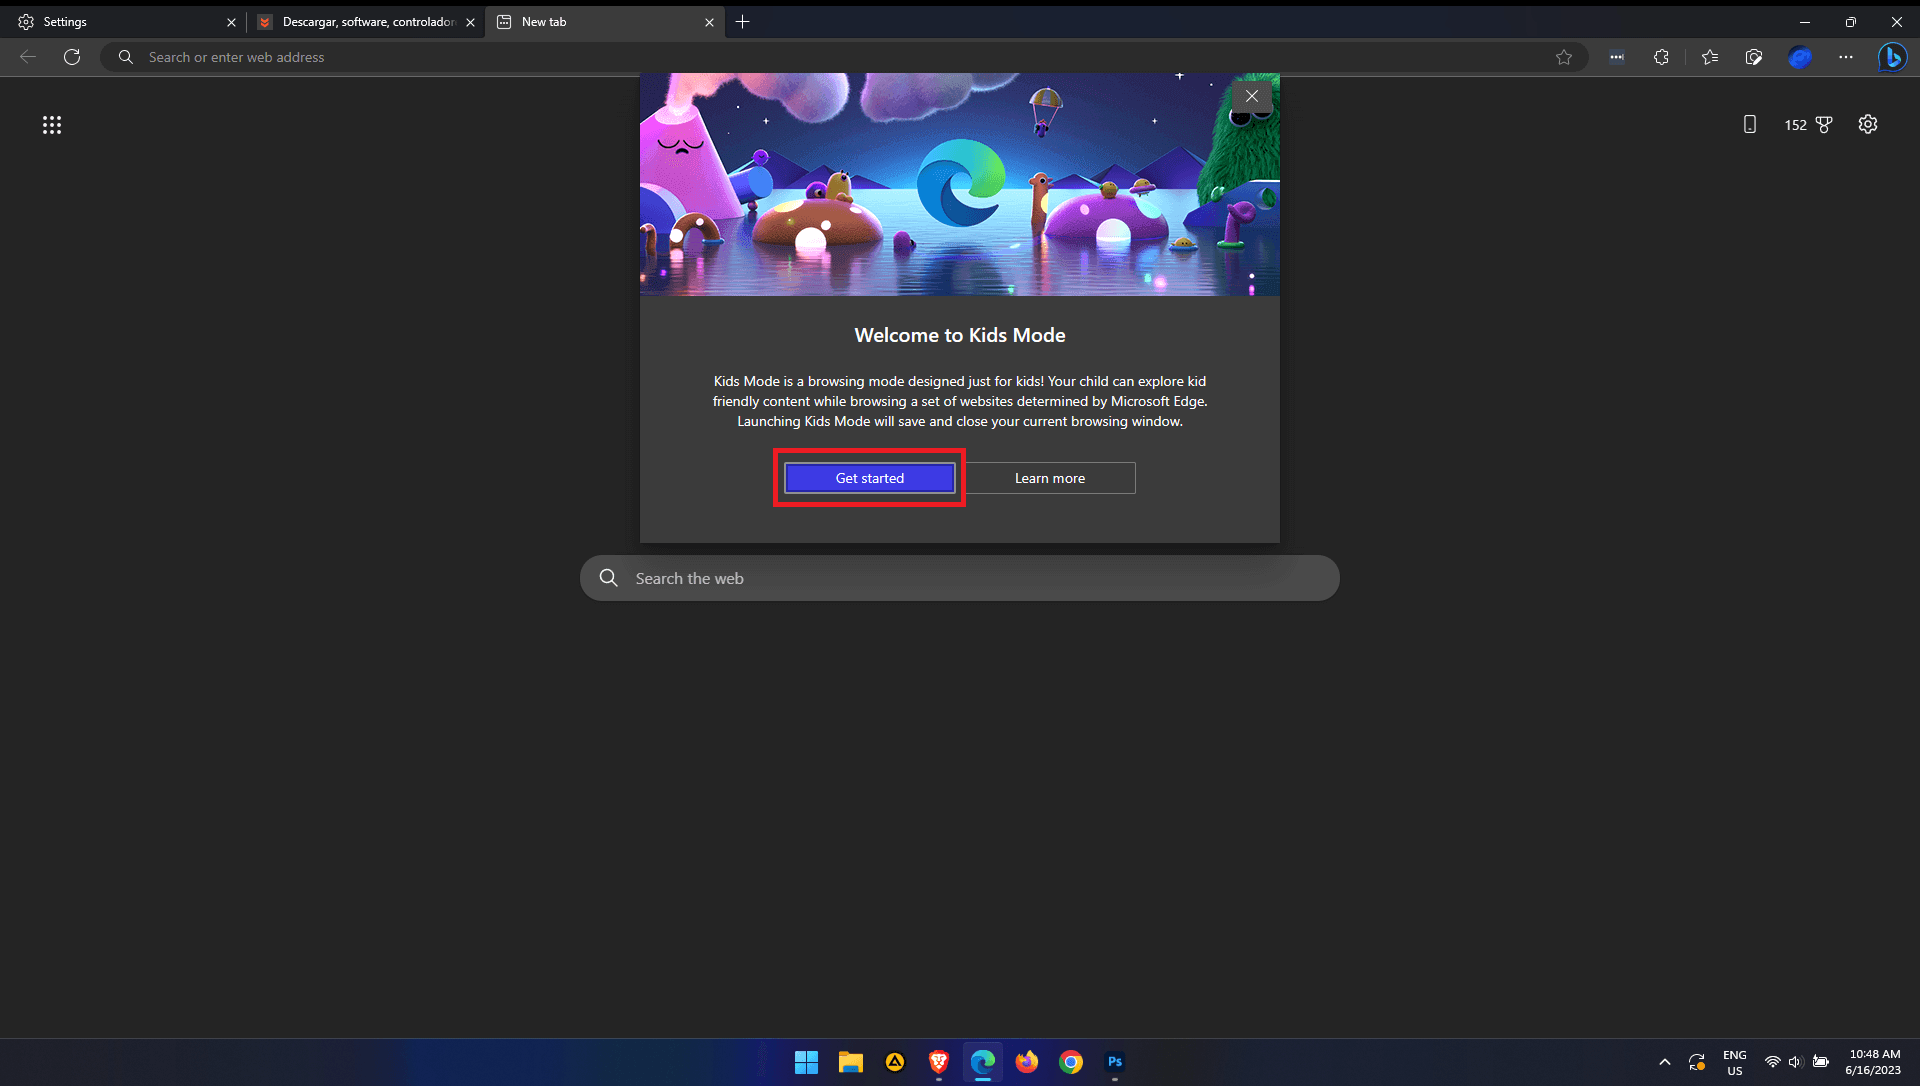Click the blue profile avatar icon
The image size is (1920, 1086).
[1800, 57]
